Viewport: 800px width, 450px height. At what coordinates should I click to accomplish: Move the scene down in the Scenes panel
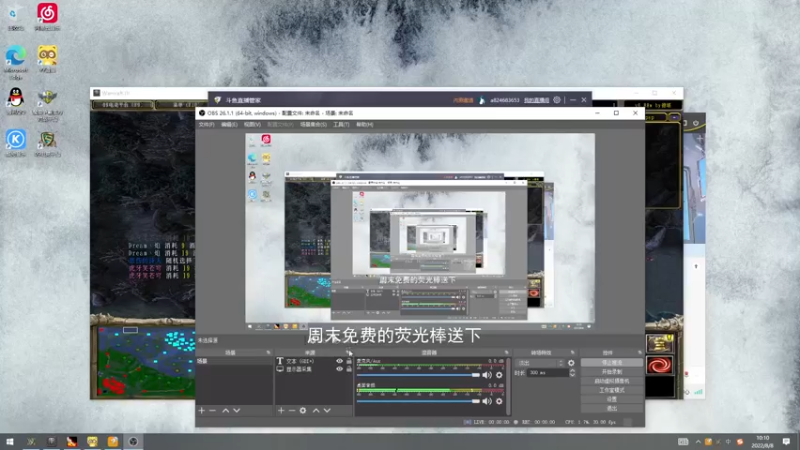(x=237, y=410)
